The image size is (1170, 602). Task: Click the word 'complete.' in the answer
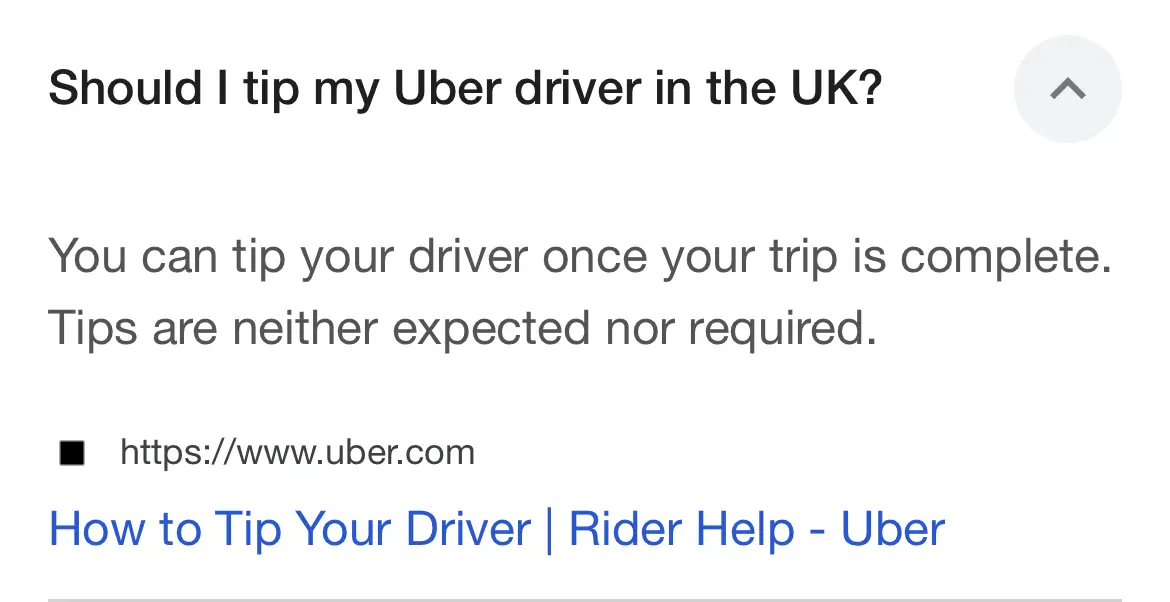pos(1006,258)
